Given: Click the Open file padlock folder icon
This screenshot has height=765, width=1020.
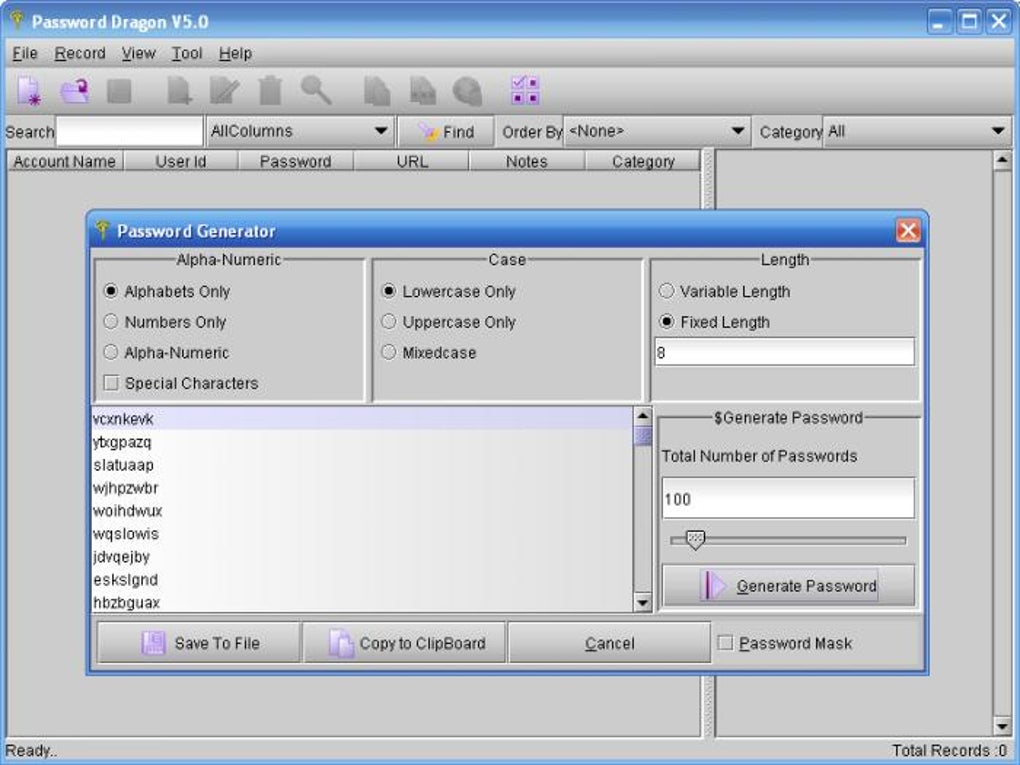Looking at the screenshot, I should (74, 91).
